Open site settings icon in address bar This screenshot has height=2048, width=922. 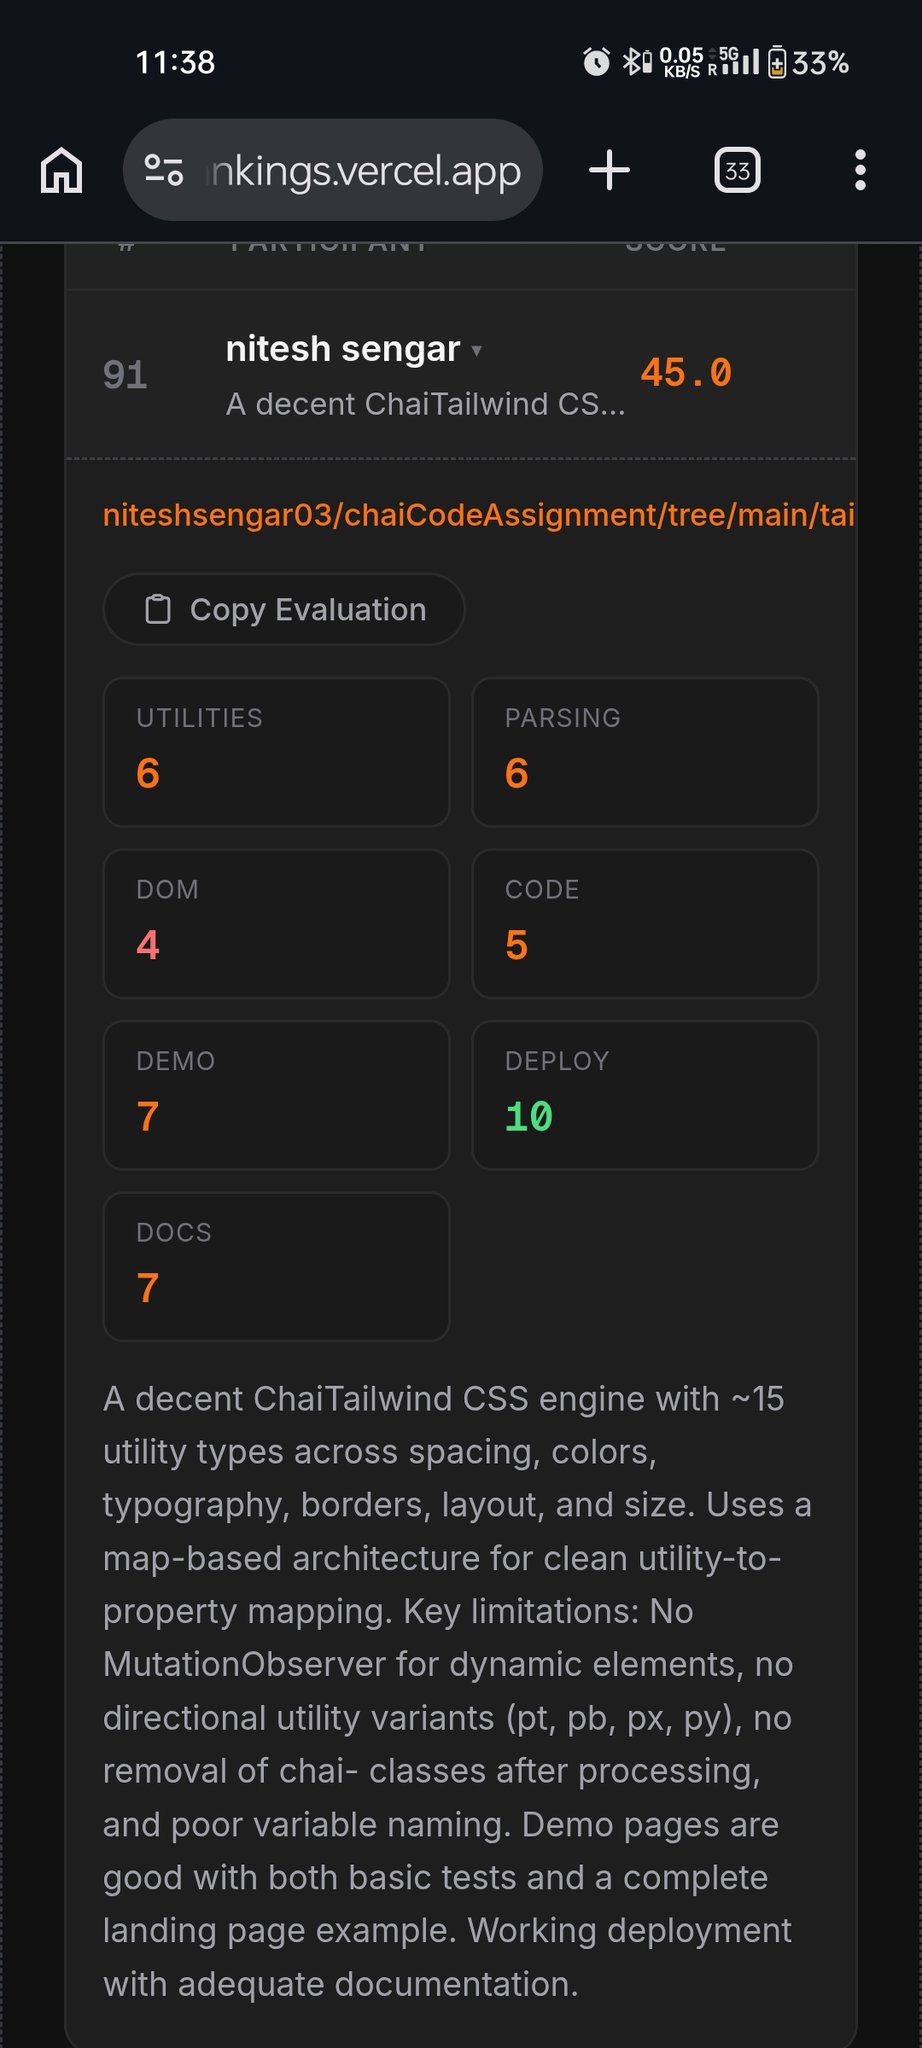164,170
